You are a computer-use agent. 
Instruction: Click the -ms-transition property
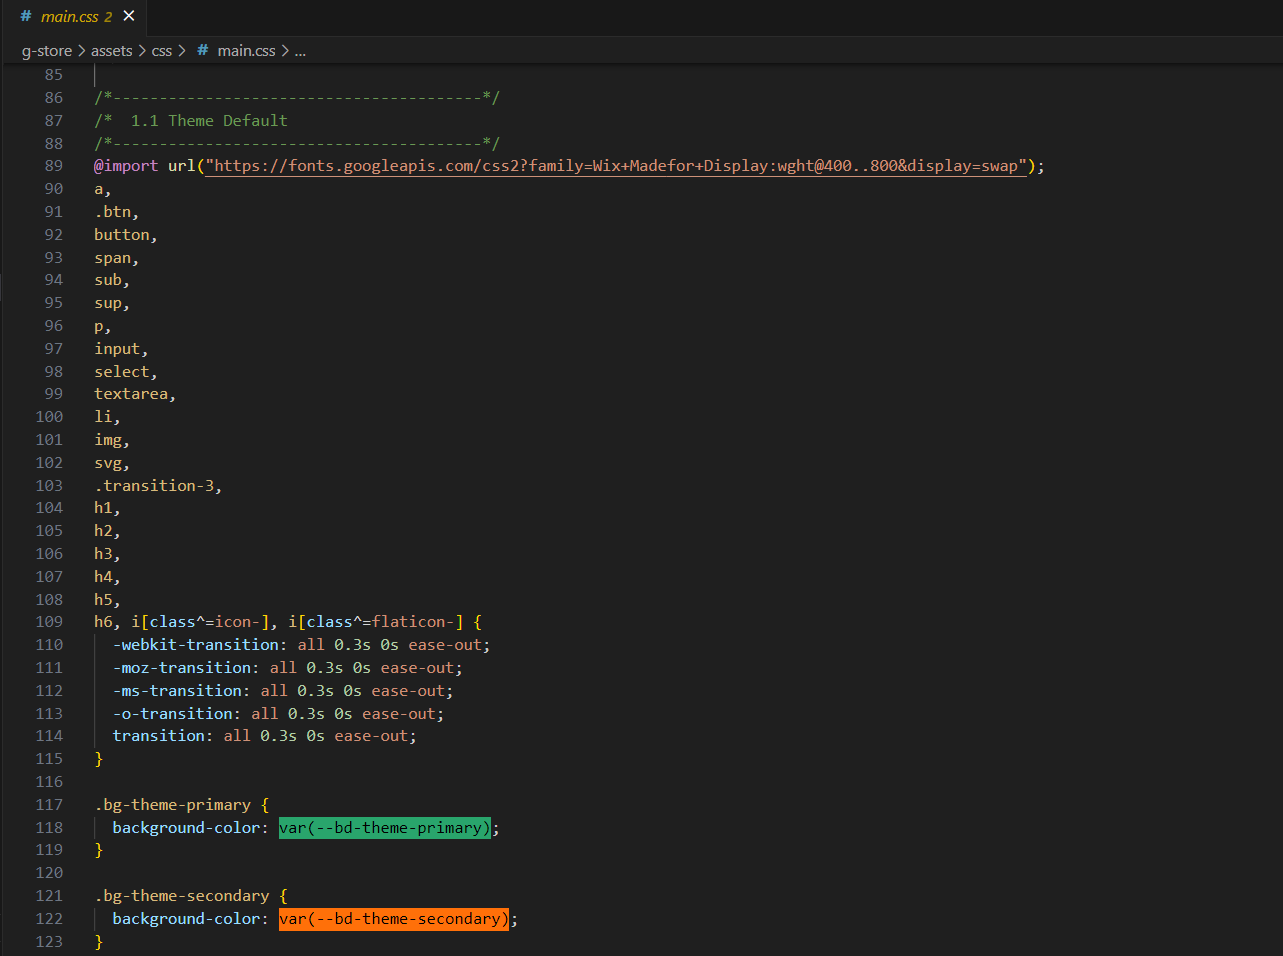(177, 691)
